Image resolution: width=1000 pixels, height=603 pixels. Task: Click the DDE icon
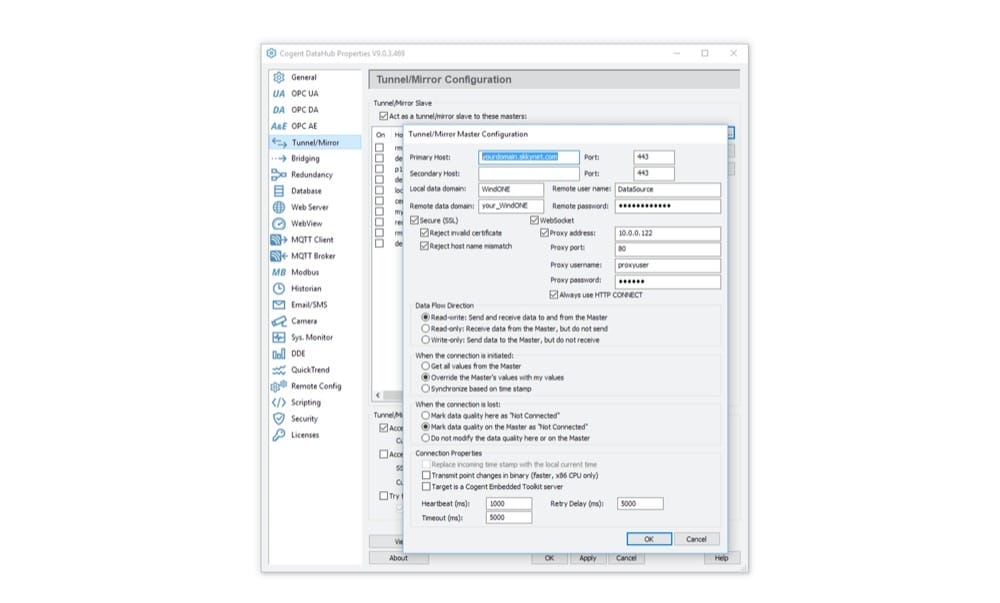(279, 354)
